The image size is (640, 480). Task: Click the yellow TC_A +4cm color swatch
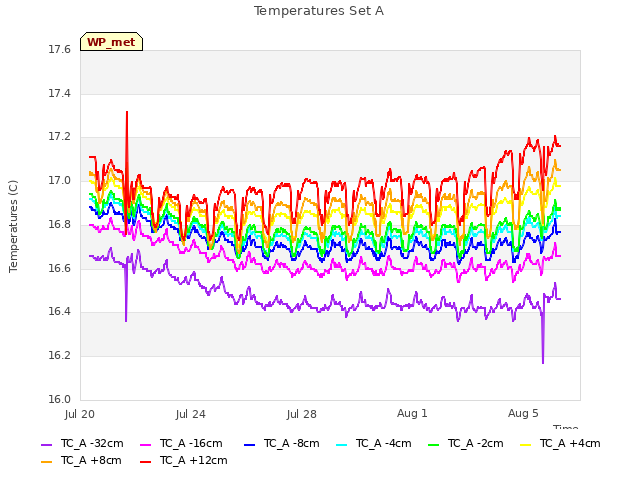pos(525,445)
